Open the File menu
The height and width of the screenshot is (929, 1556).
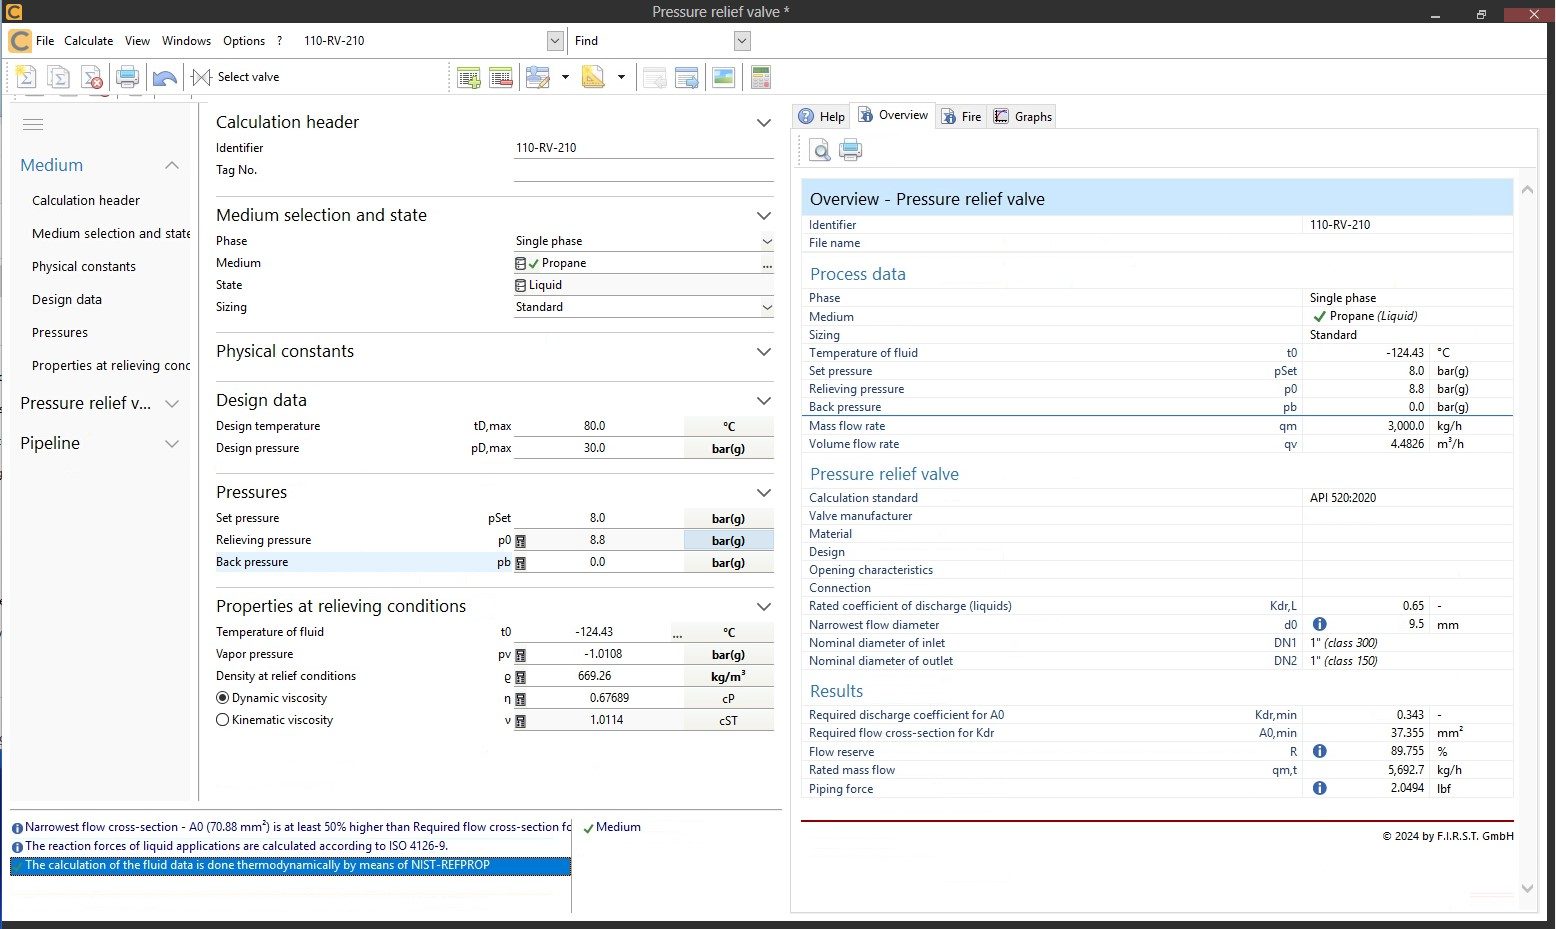tap(45, 41)
